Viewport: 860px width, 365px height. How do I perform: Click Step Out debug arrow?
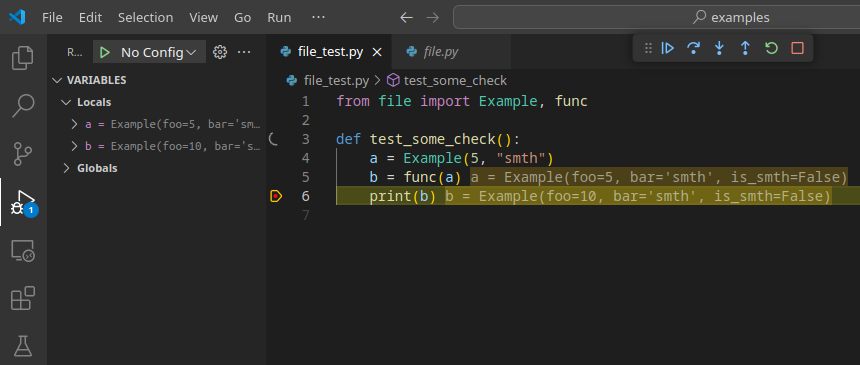pos(745,48)
